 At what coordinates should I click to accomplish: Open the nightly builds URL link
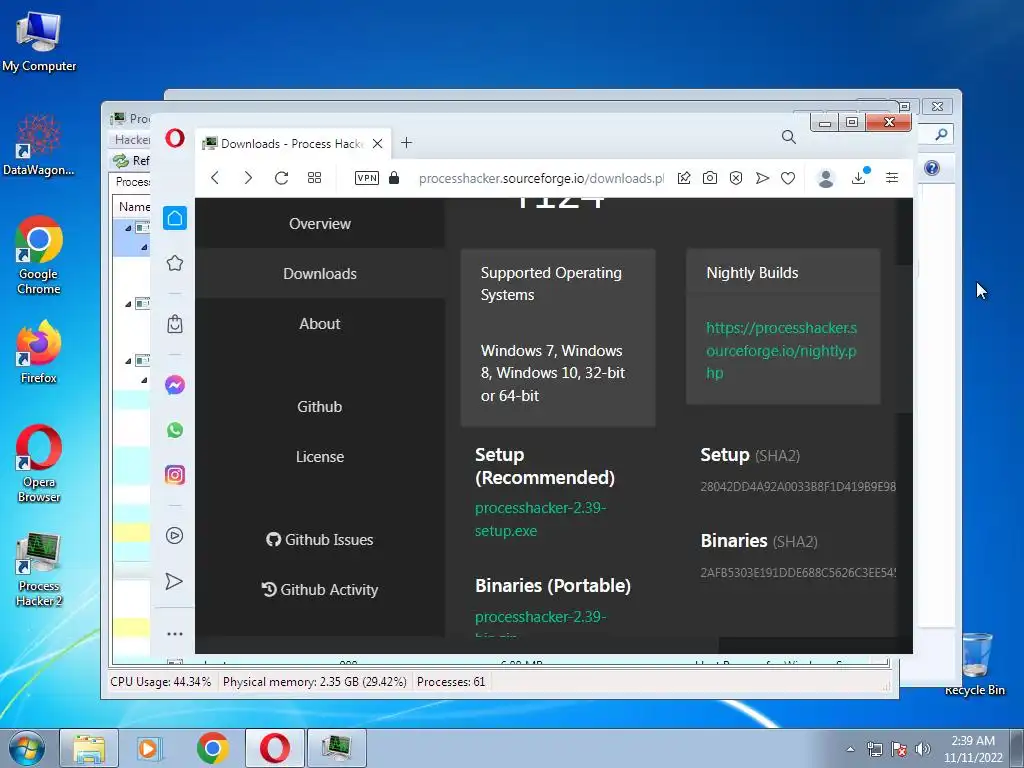781,350
